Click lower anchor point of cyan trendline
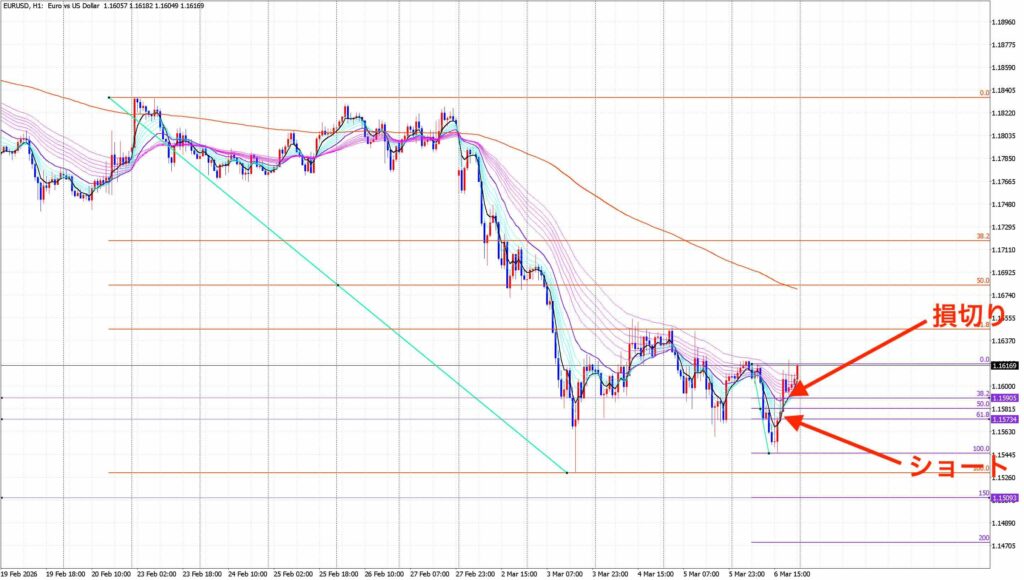The width and height of the screenshot is (1024, 580). 567,472
